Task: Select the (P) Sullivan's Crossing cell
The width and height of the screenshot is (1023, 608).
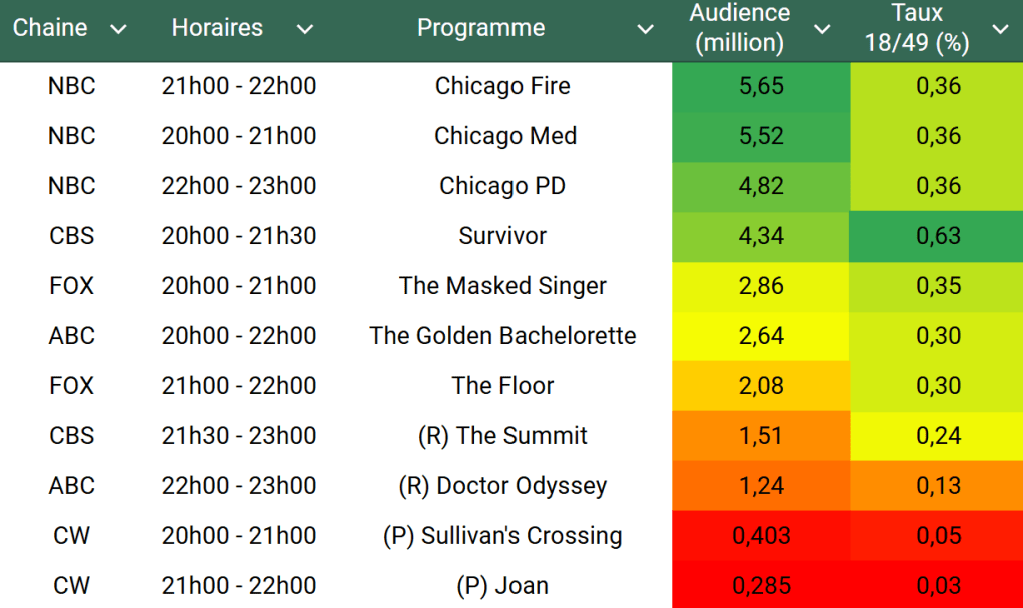Action: point(502,536)
